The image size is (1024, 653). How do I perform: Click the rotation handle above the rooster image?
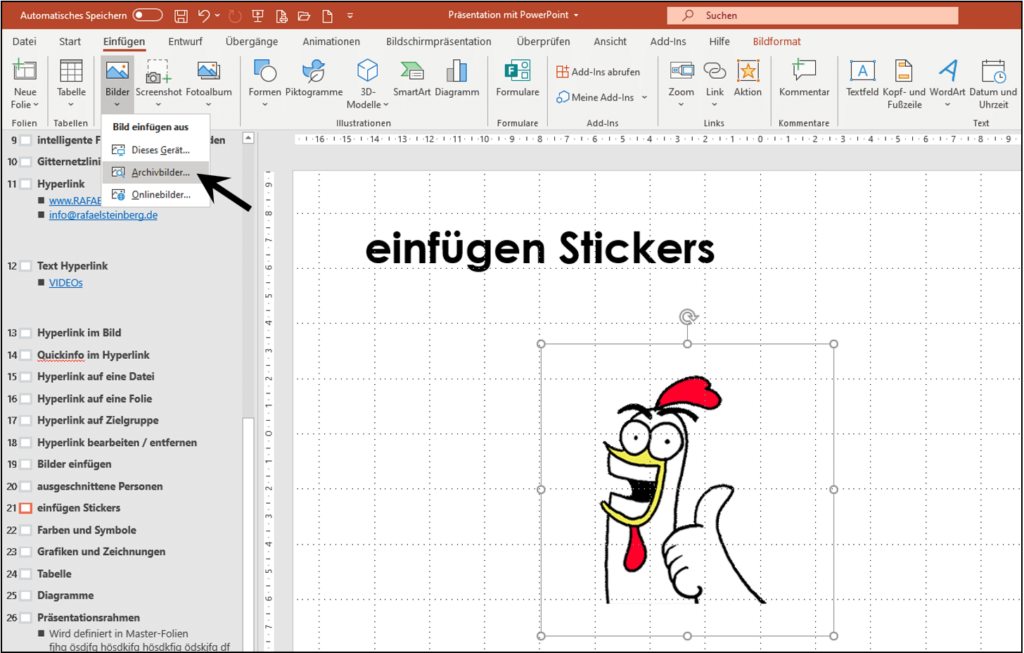point(688,317)
